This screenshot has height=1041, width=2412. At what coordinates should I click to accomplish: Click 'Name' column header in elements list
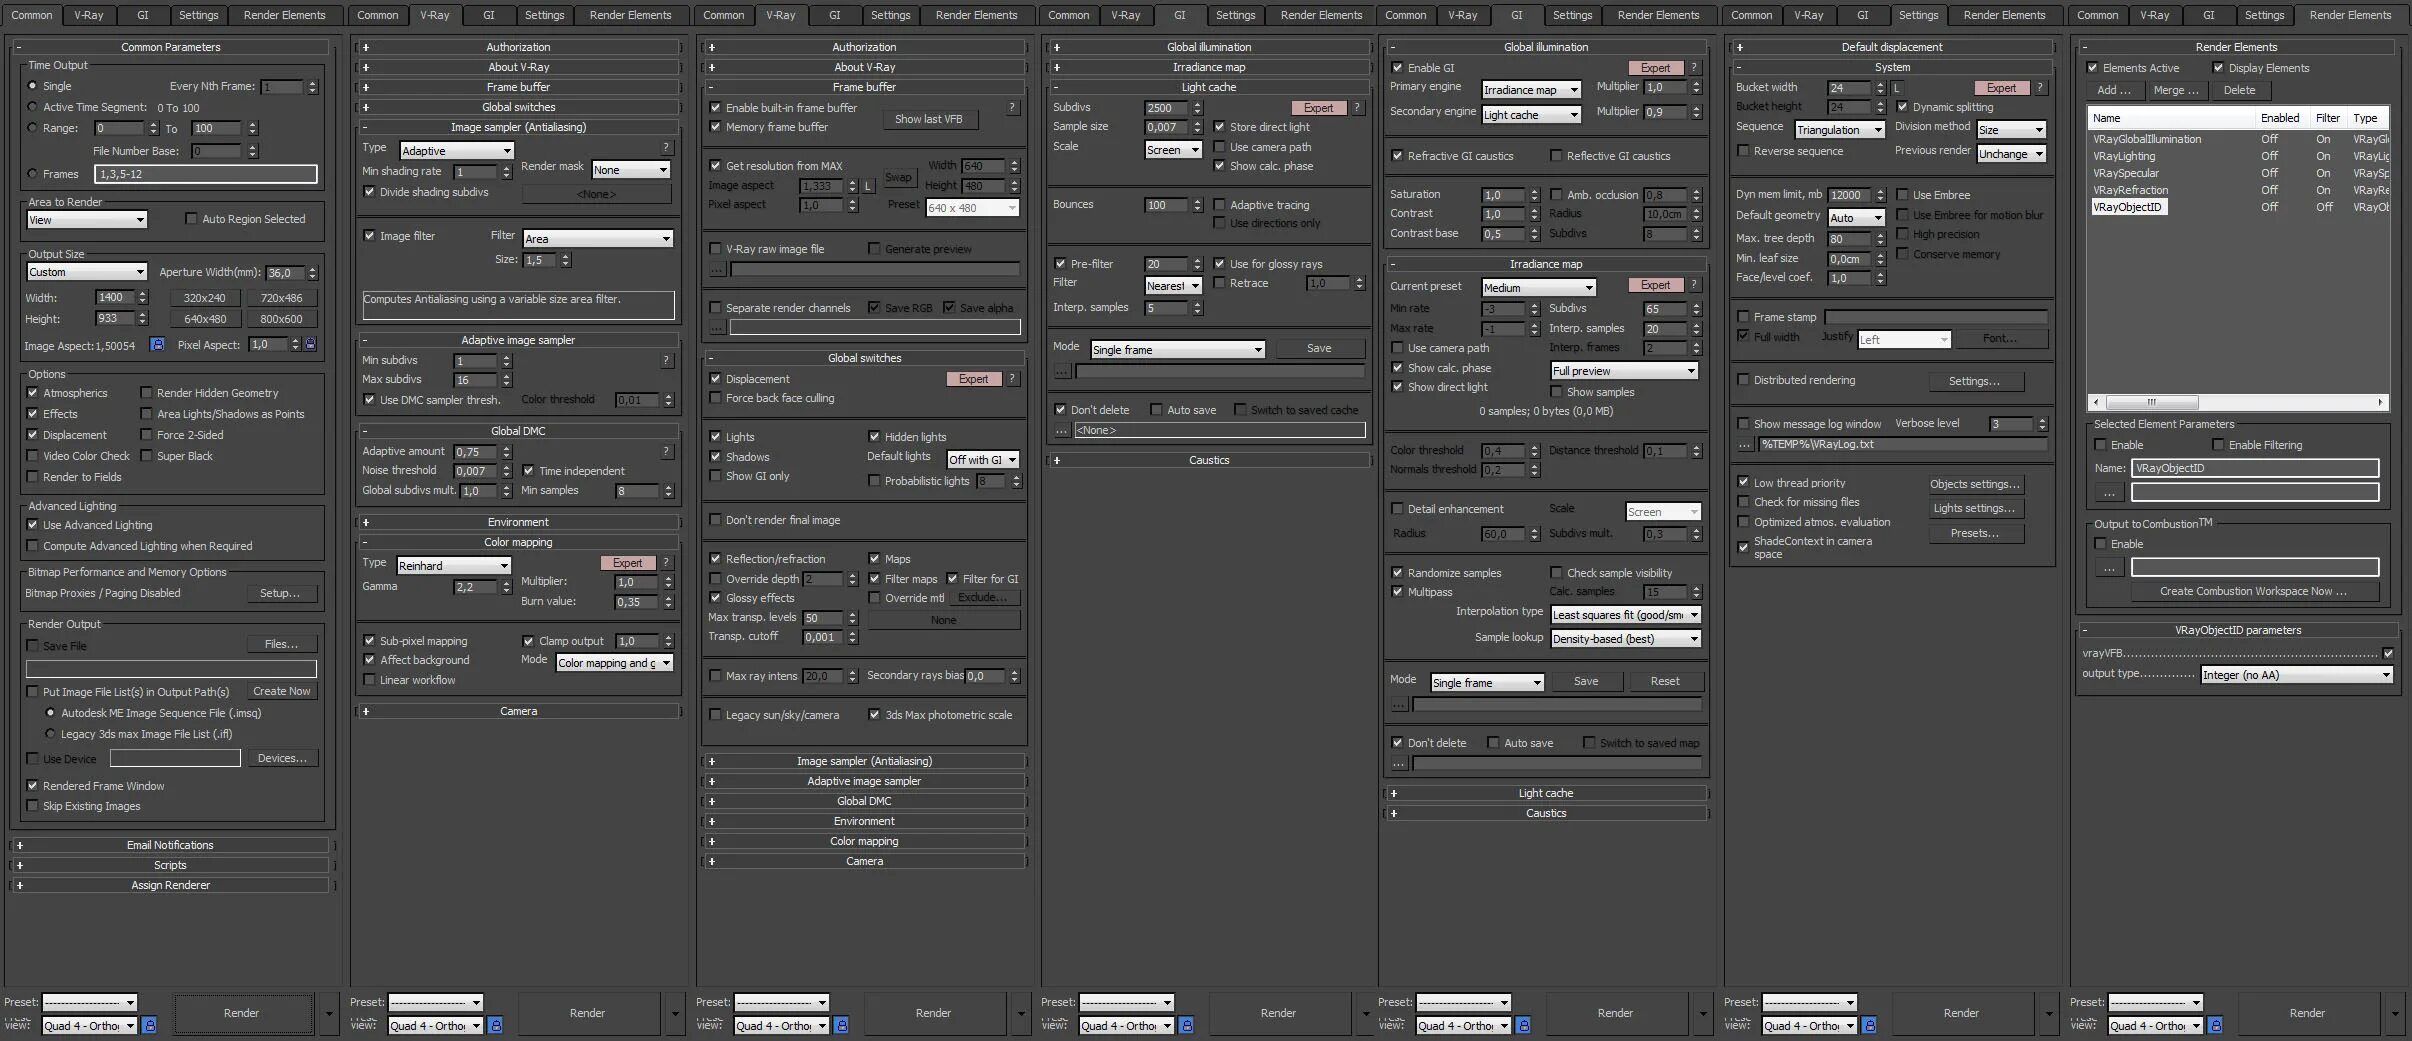2173,118
